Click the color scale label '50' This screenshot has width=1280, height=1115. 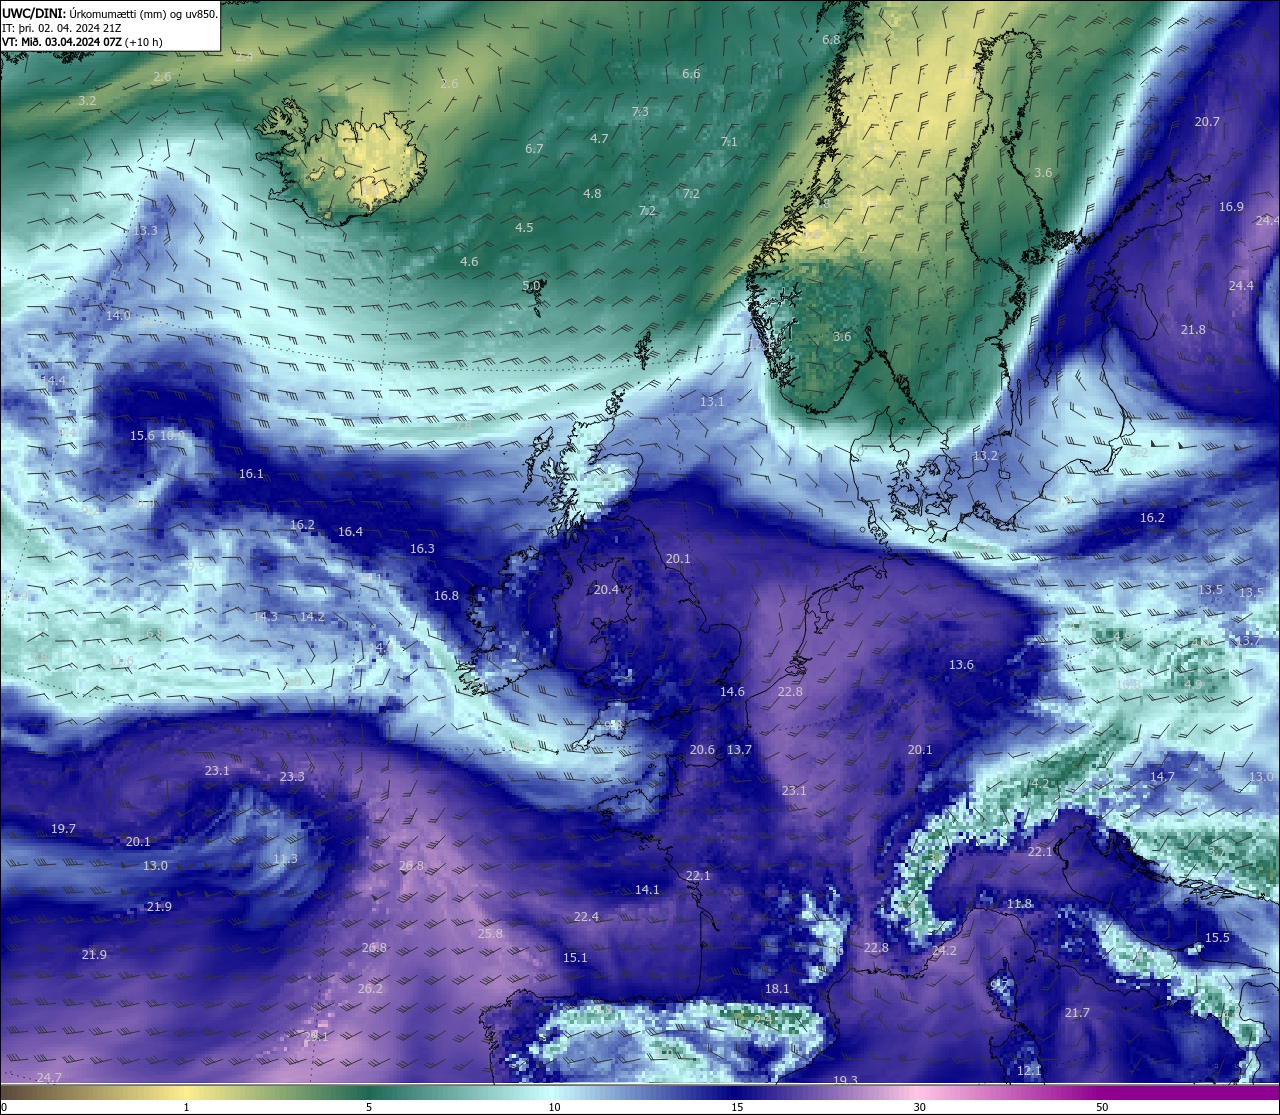[1102, 1107]
